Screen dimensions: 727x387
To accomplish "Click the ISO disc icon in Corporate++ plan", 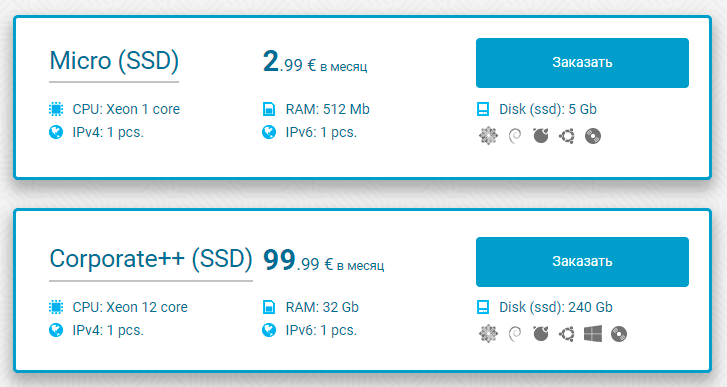I will tap(619, 334).
